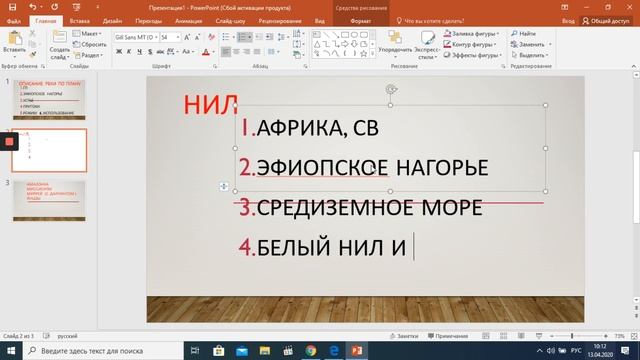640x360 pixels.
Task: Toggle strikethrough (abc) formatting
Action: point(160,51)
